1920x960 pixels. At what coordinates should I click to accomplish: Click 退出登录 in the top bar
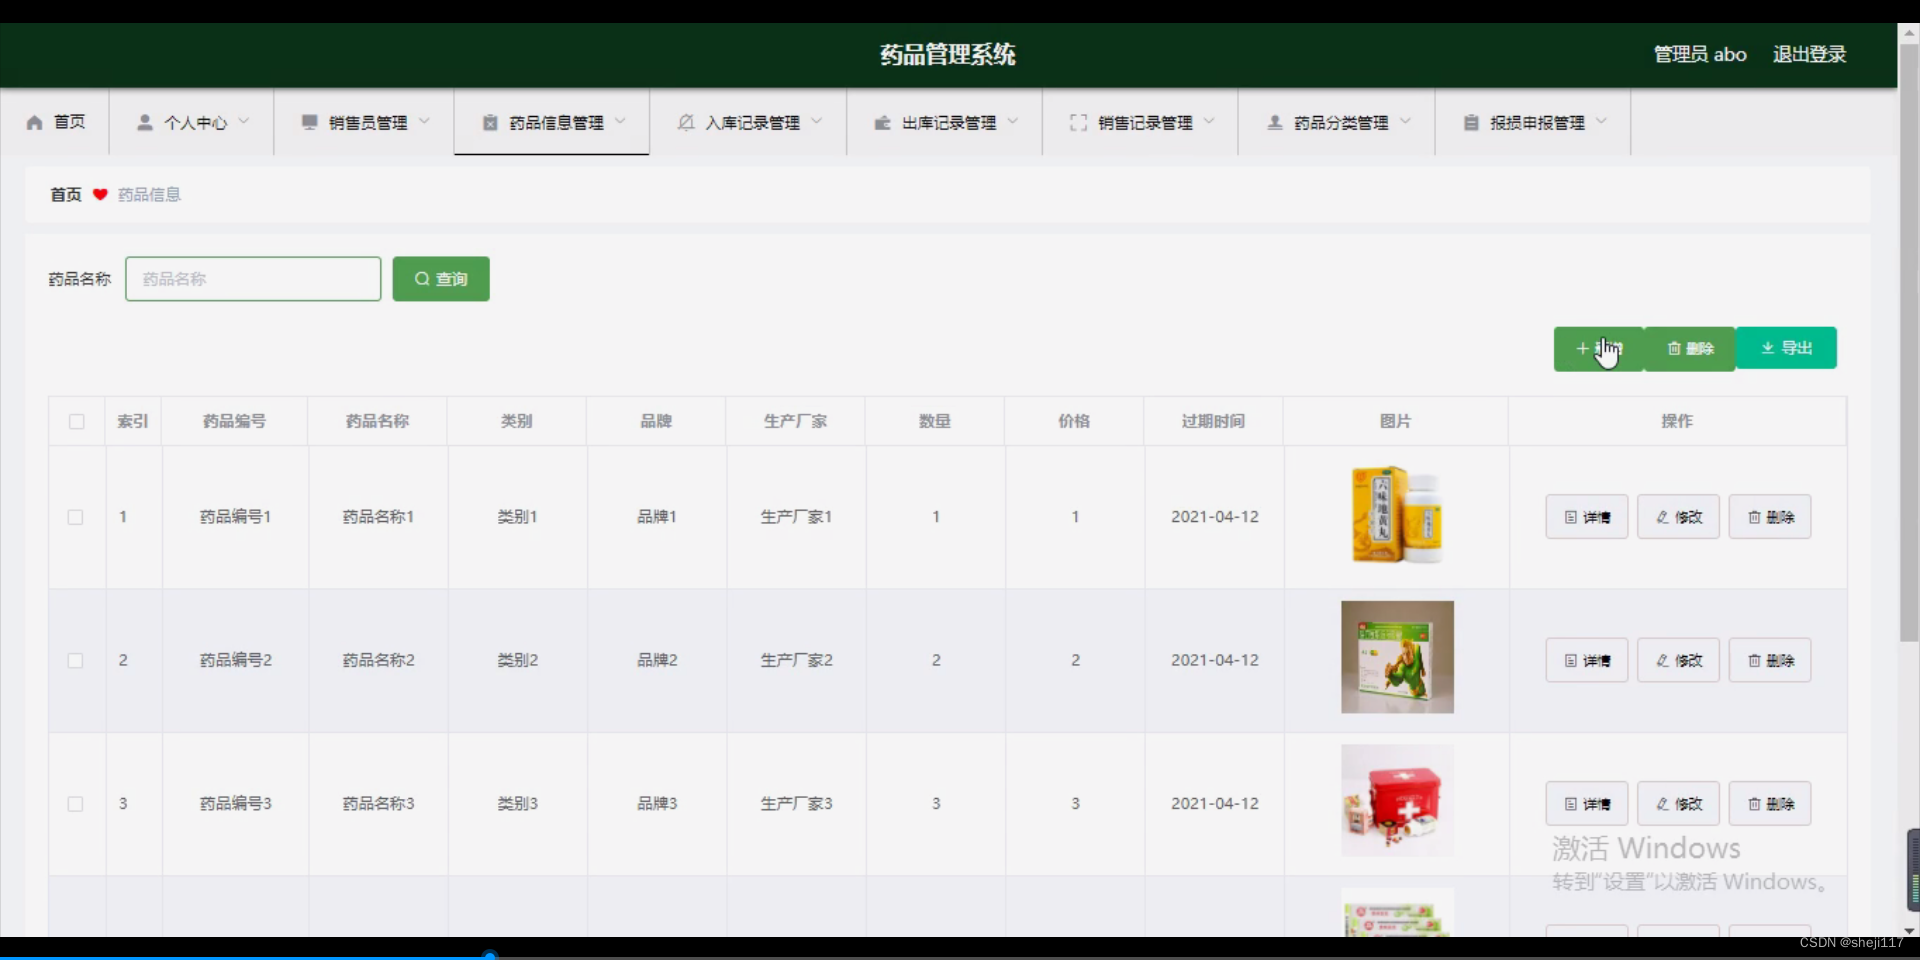pyautogui.click(x=1809, y=54)
